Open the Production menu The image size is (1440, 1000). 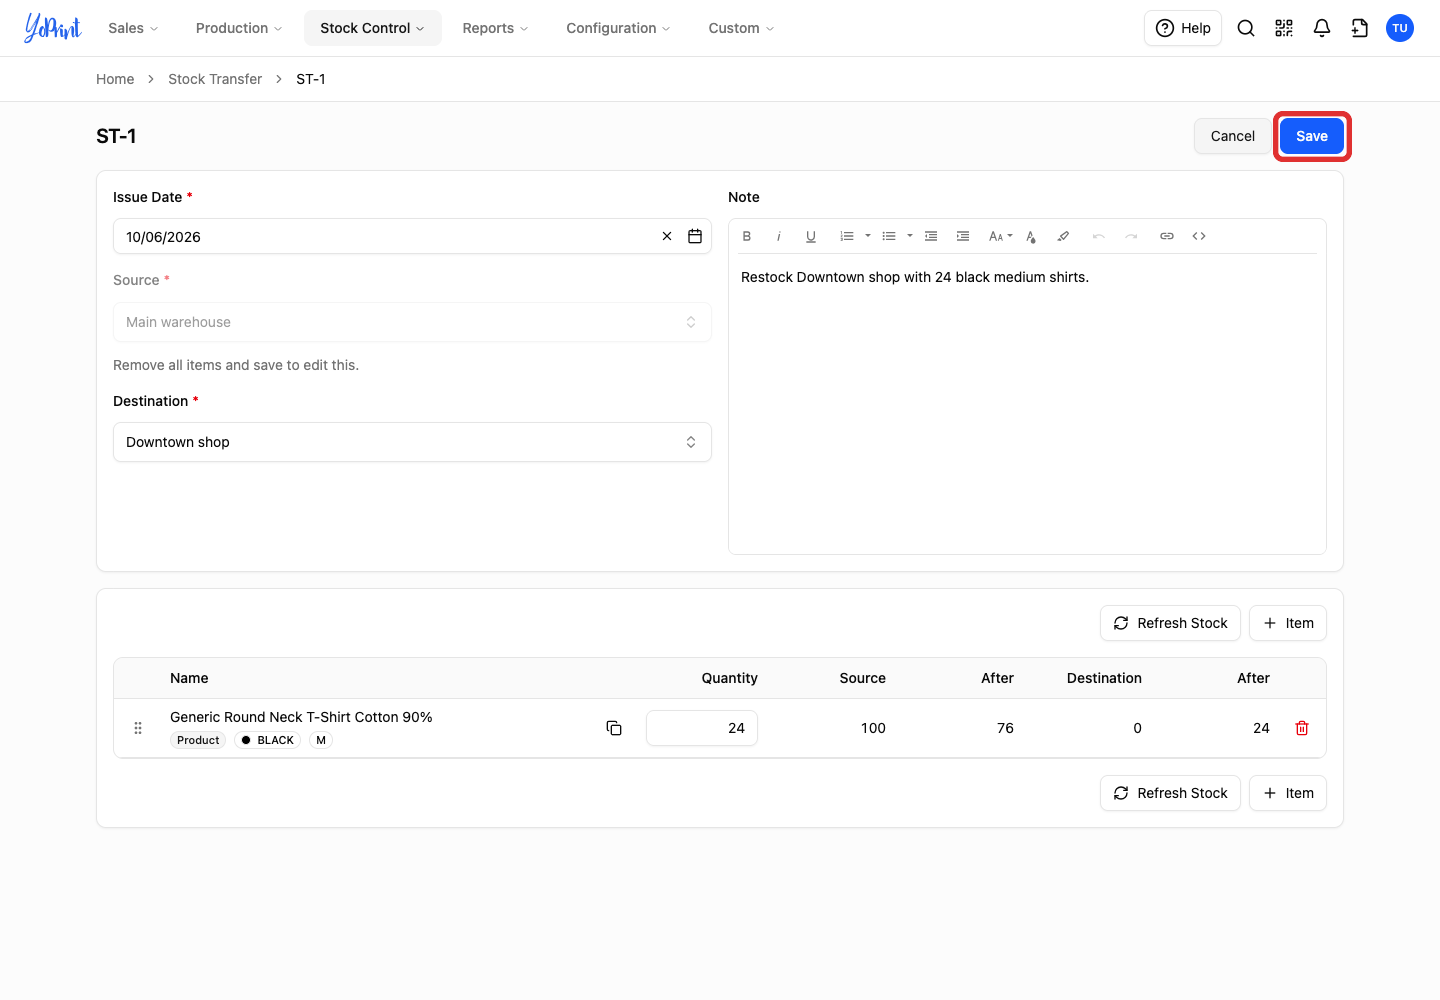(239, 28)
